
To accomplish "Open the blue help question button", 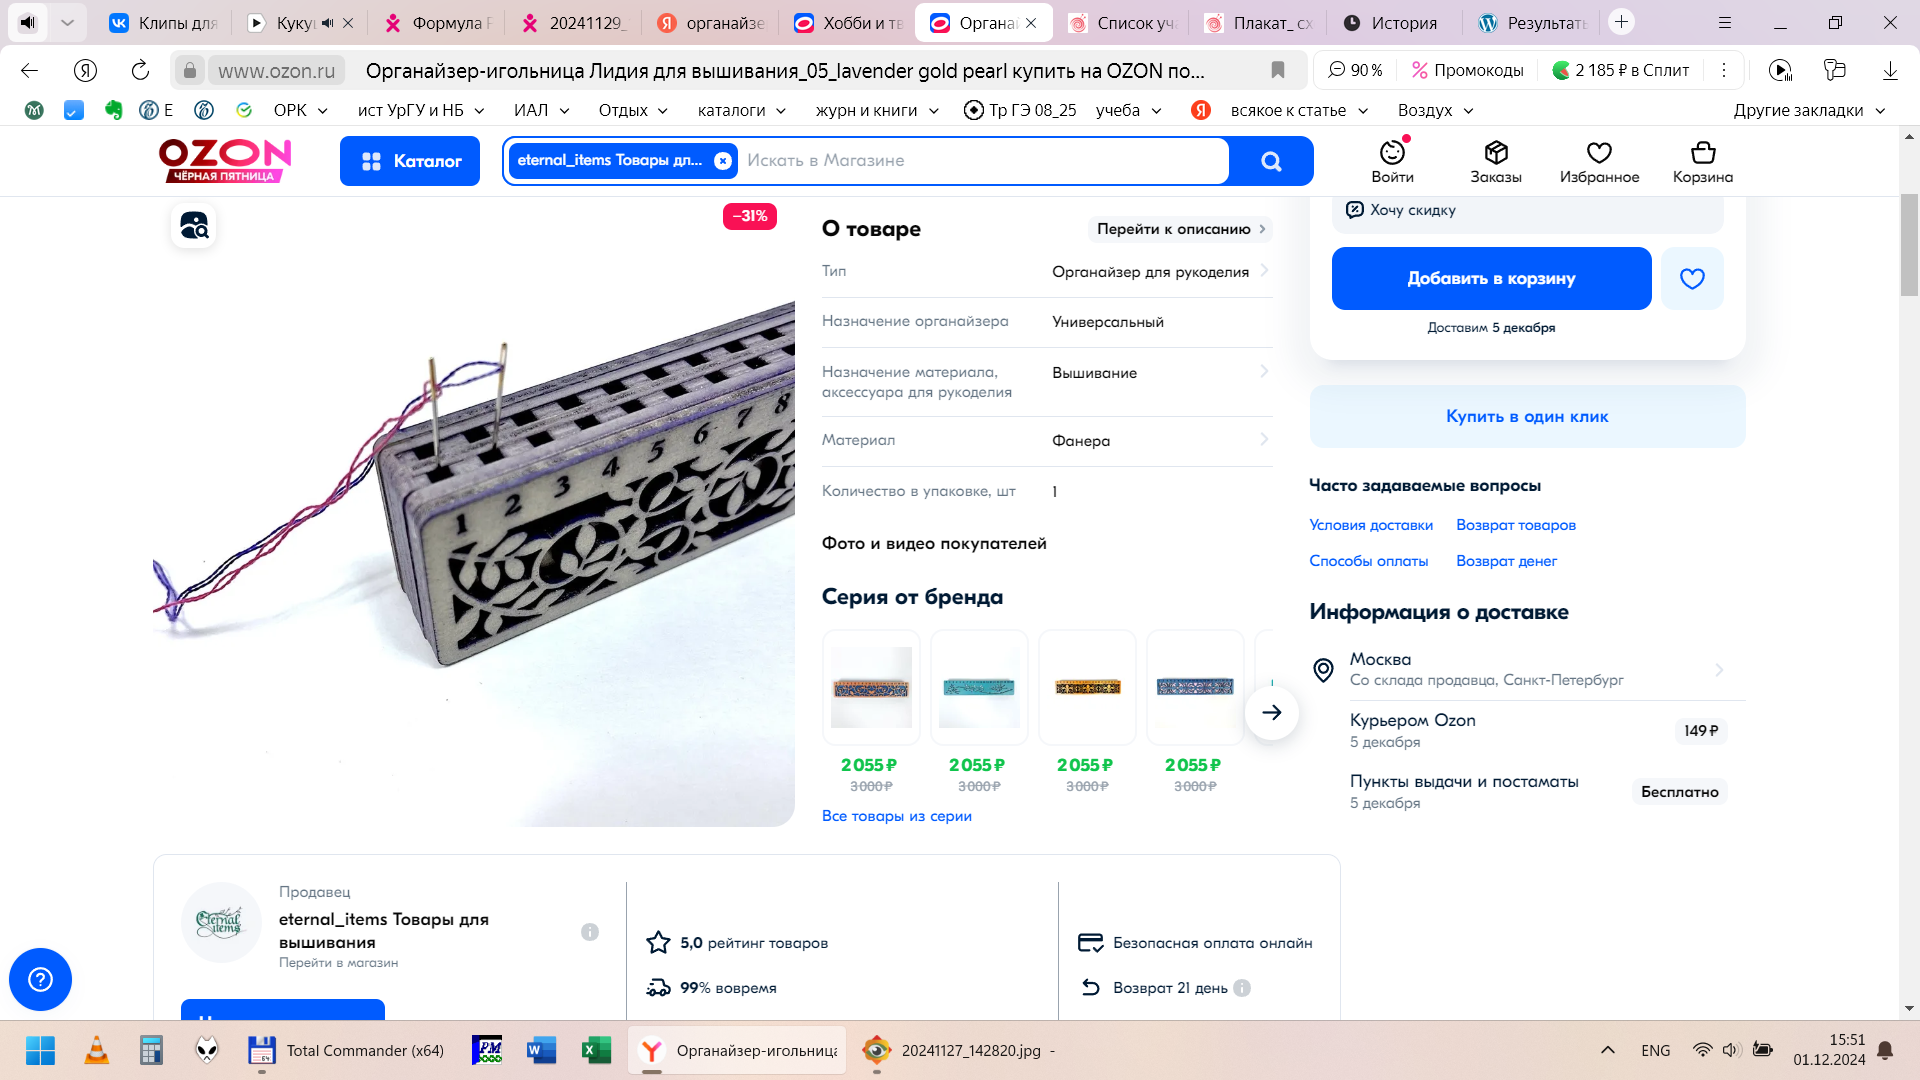I will [40, 979].
